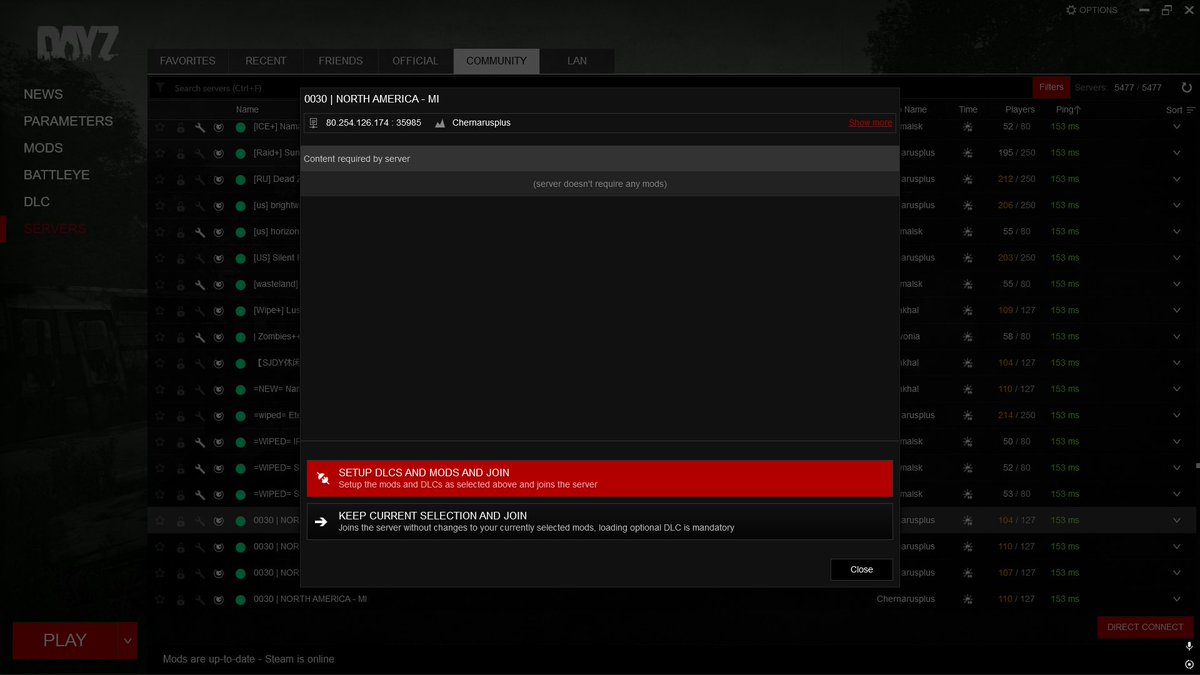
Task: Click the lock icon on the [RU] Dead row
Action: [x=181, y=180]
